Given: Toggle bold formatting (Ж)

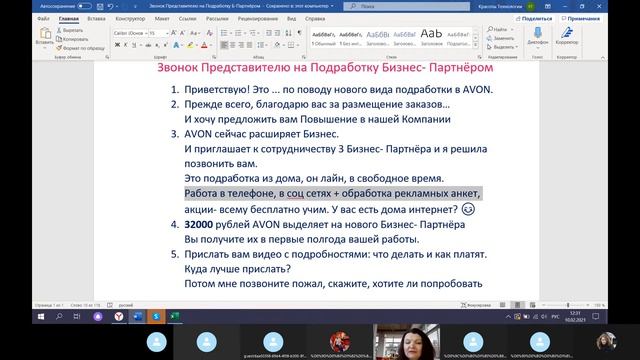Looking at the screenshot, I should pyautogui.click(x=118, y=45).
